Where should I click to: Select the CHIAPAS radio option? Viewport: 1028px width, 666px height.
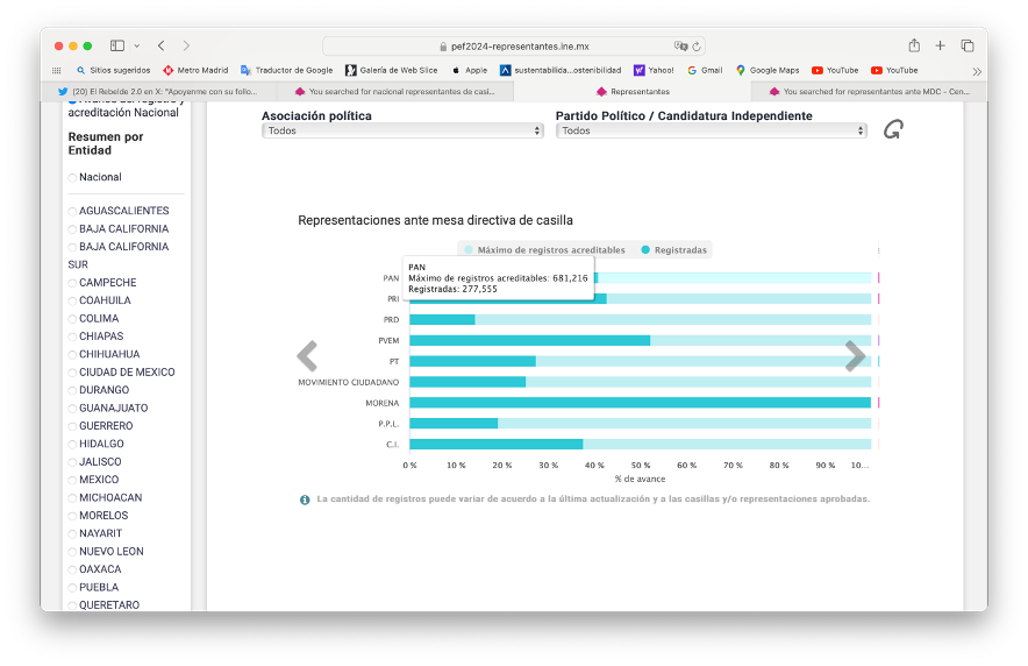coord(72,337)
